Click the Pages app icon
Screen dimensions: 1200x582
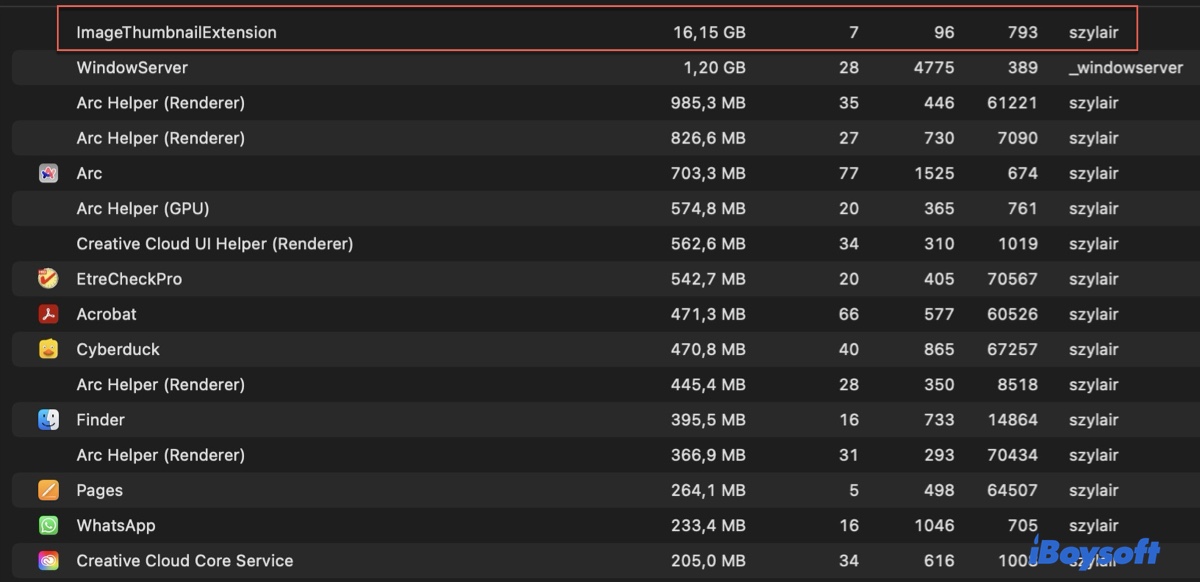[x=48, y=490]
